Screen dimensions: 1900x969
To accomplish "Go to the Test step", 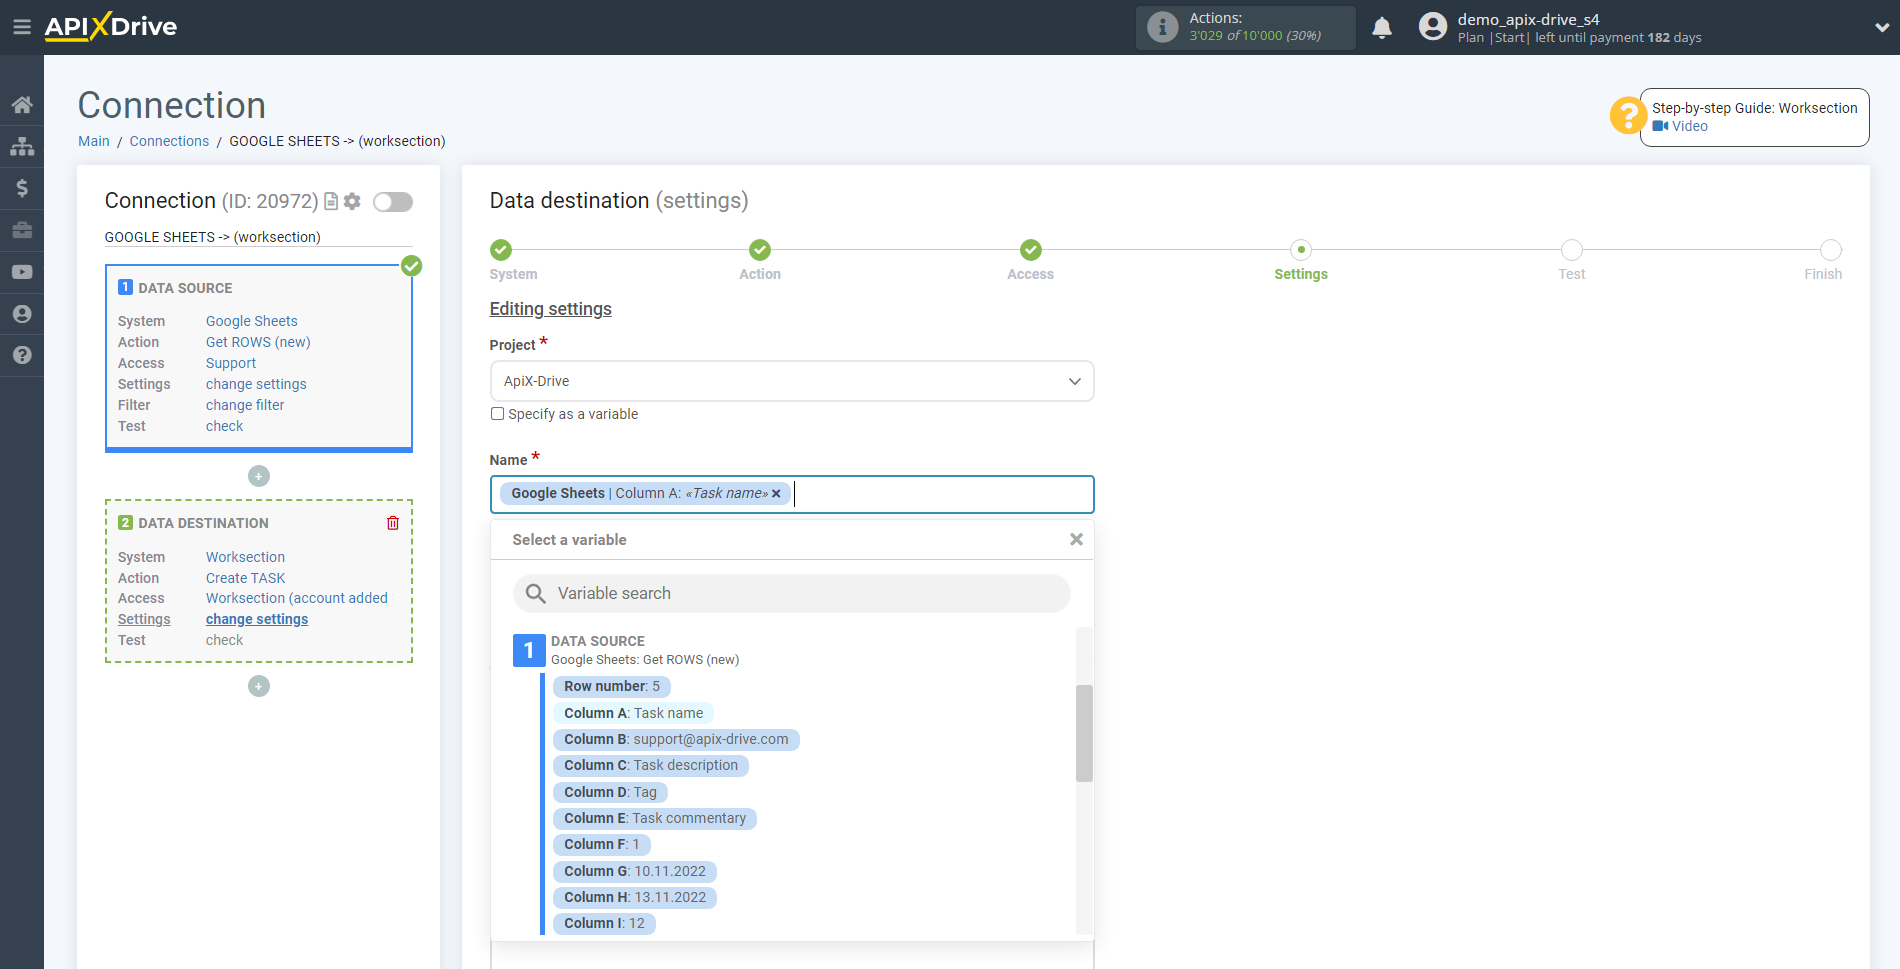I will click(1572, 250).
